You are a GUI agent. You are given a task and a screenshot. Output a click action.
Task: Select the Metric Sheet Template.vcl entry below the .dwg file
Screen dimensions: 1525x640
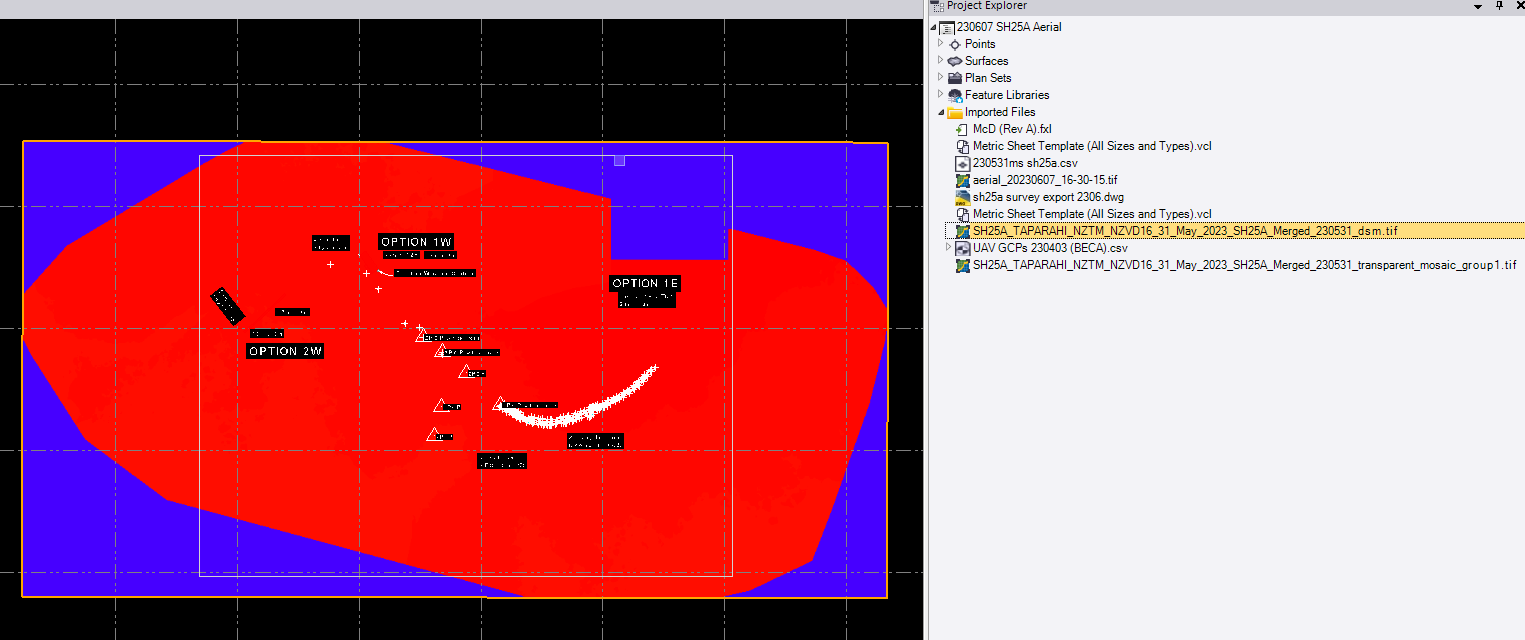(1092, 214)
